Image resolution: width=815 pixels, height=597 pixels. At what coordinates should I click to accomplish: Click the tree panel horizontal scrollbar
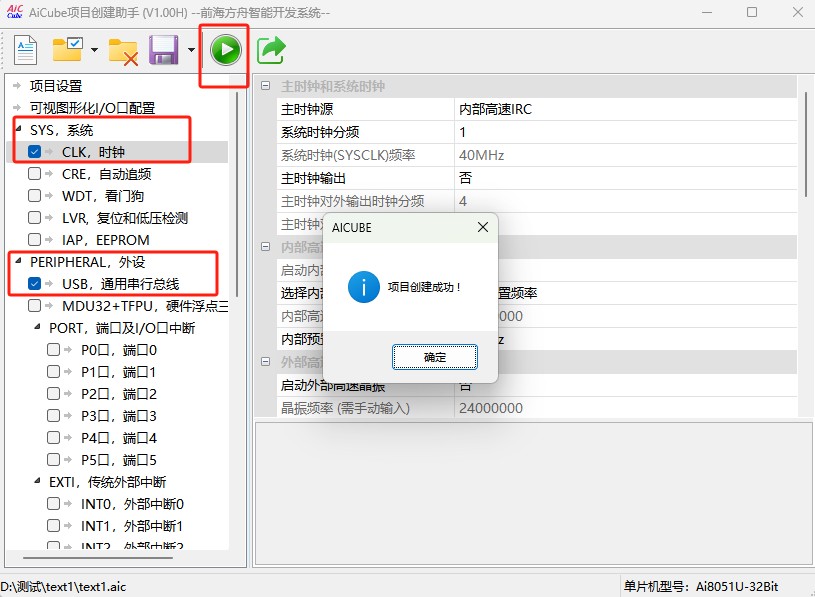coord(98,558)
